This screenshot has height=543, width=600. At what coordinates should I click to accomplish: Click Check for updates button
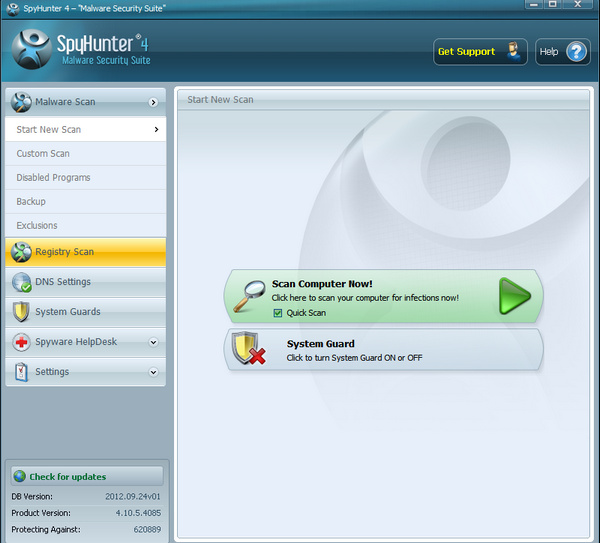(x=86, y=477)
